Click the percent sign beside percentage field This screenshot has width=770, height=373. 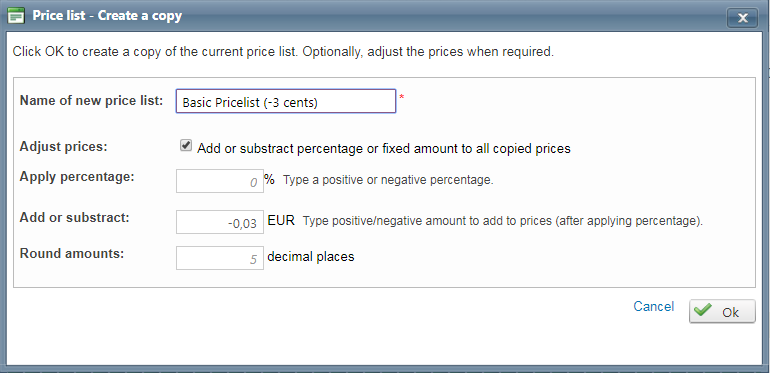[x=269, y=179]
